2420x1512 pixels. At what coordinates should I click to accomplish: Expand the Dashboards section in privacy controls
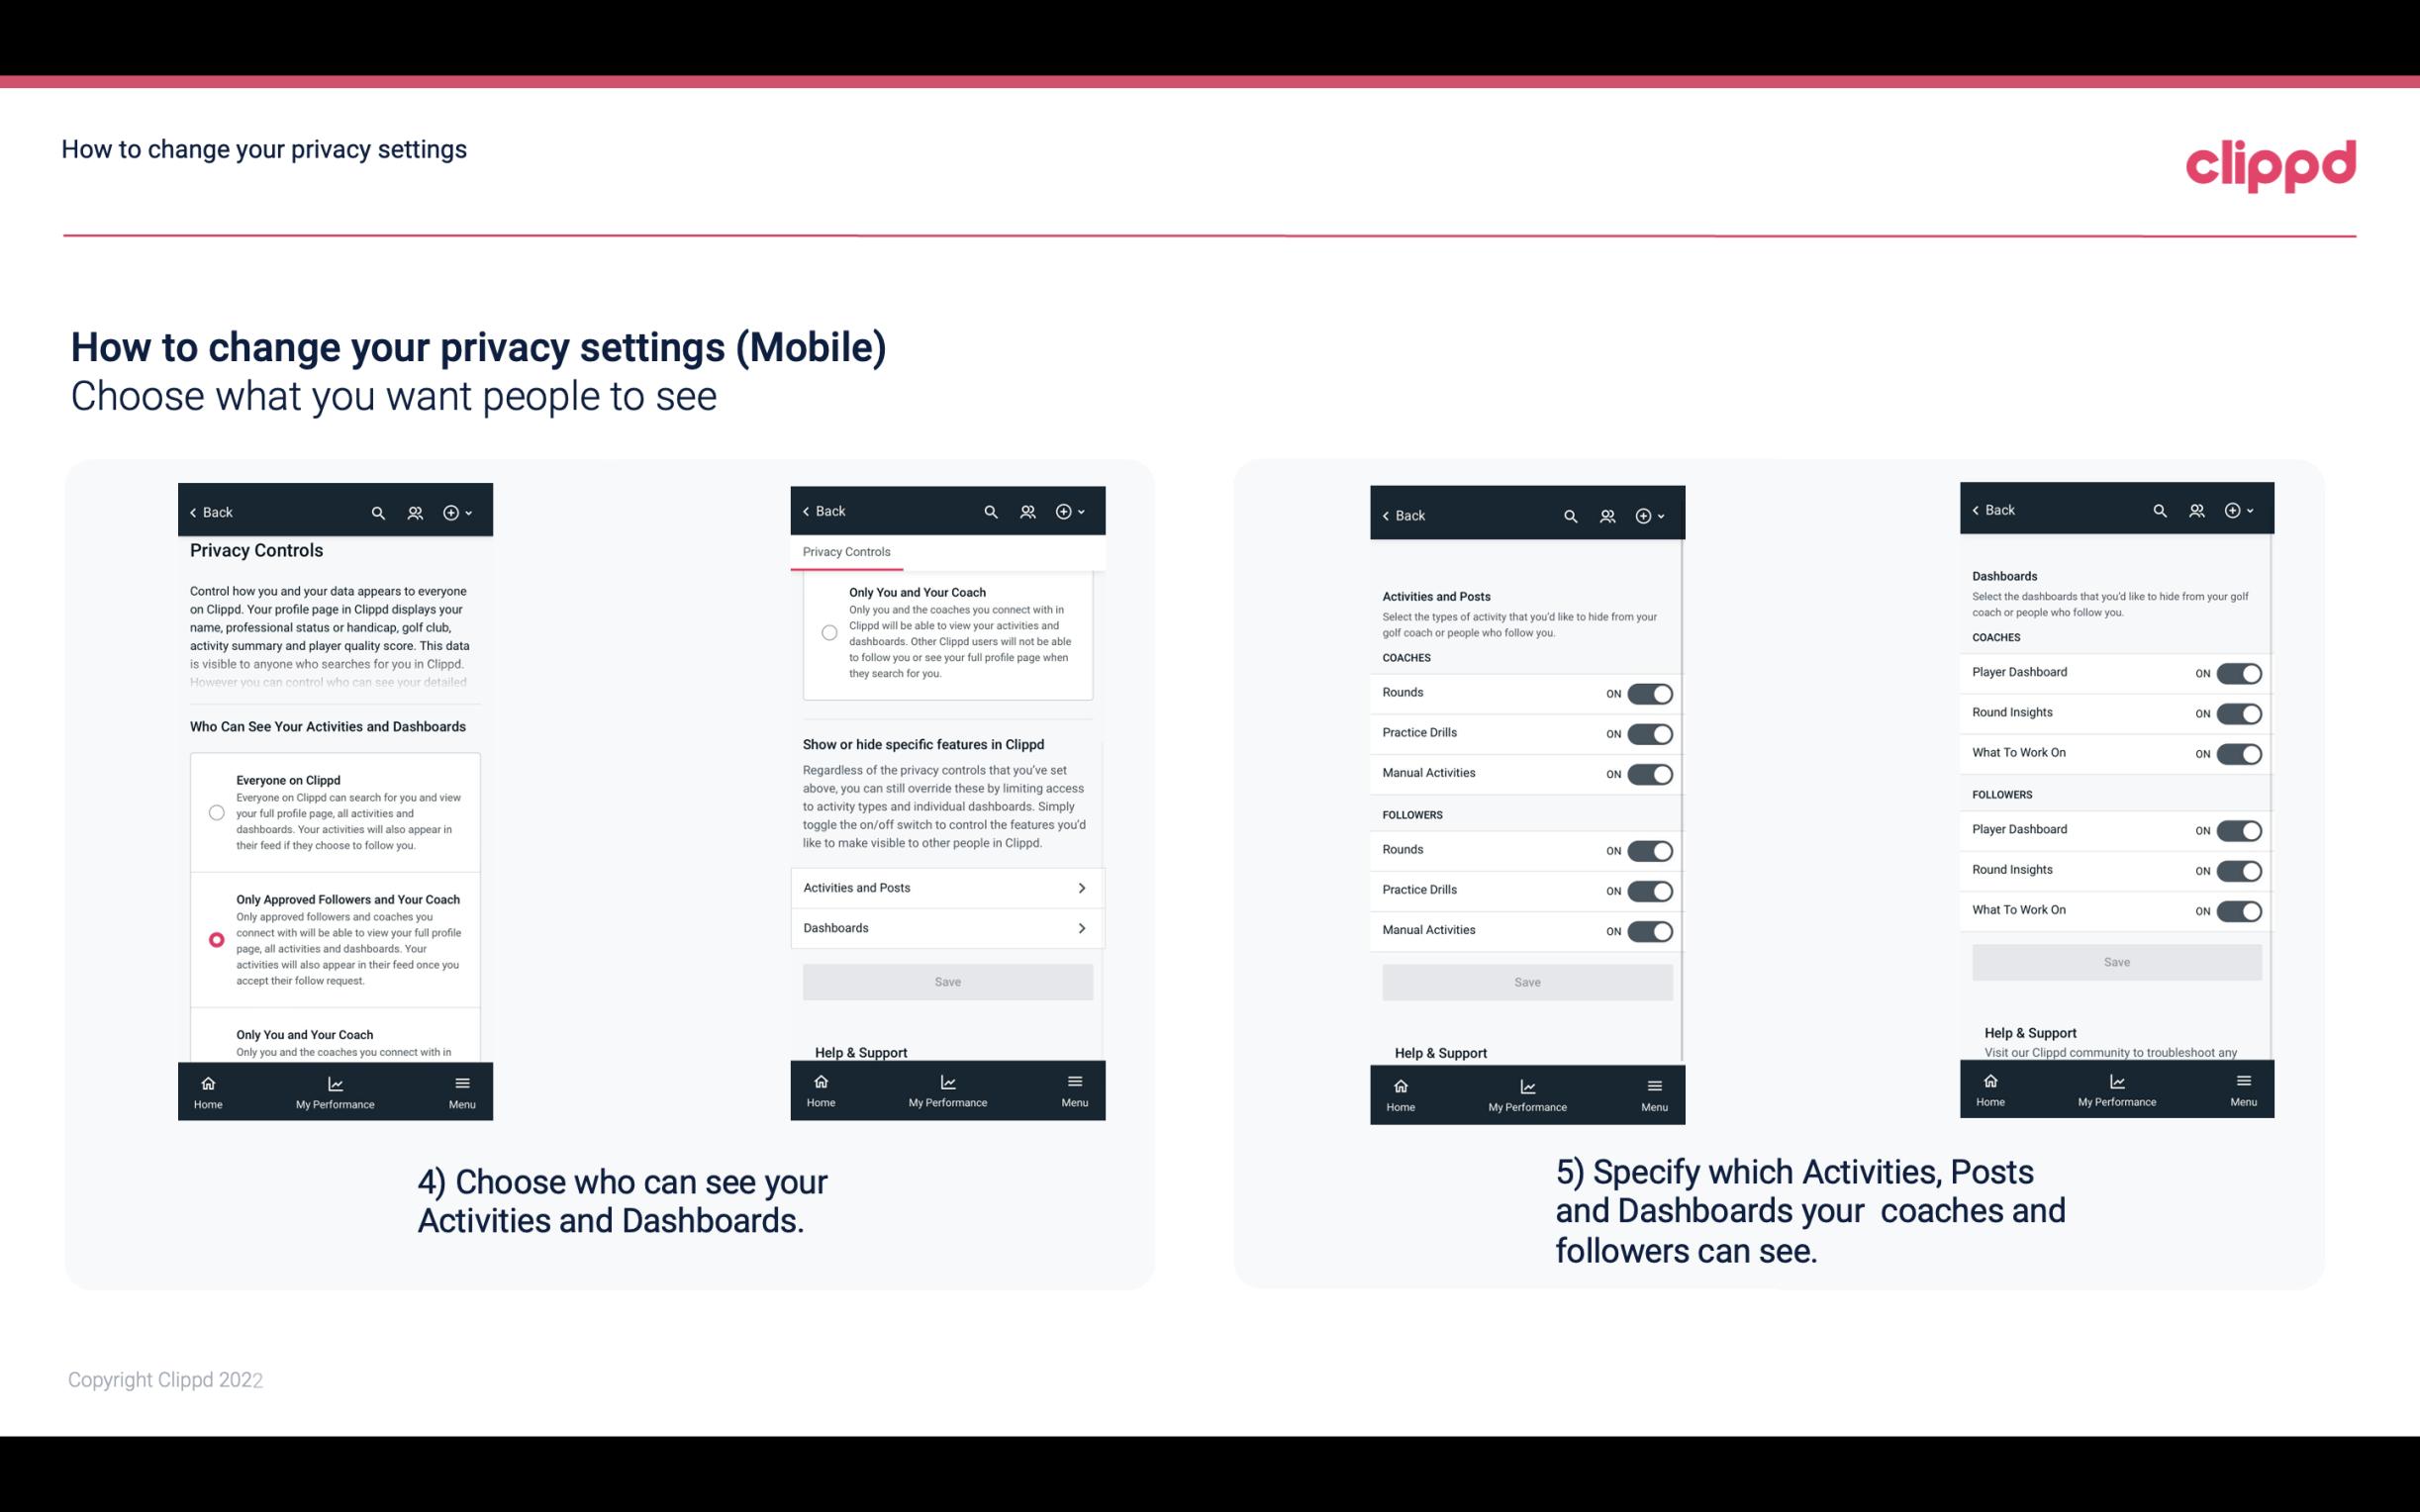tap(946, 927)
